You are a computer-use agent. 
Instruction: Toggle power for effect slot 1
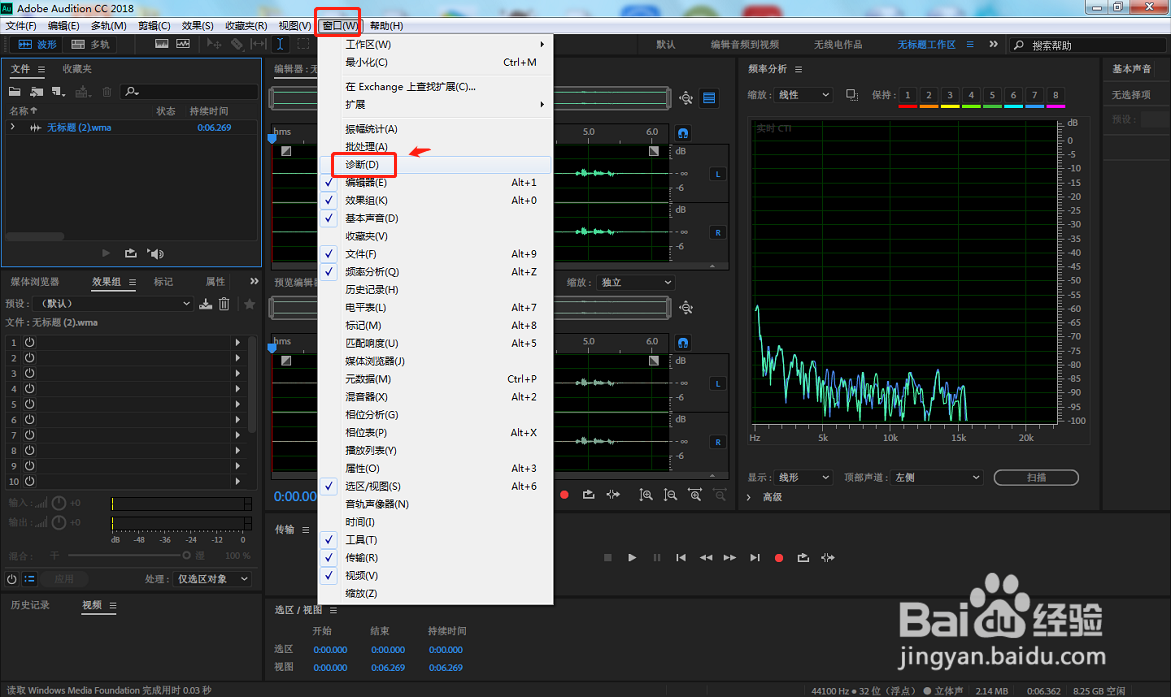click(x=30, y=342)
